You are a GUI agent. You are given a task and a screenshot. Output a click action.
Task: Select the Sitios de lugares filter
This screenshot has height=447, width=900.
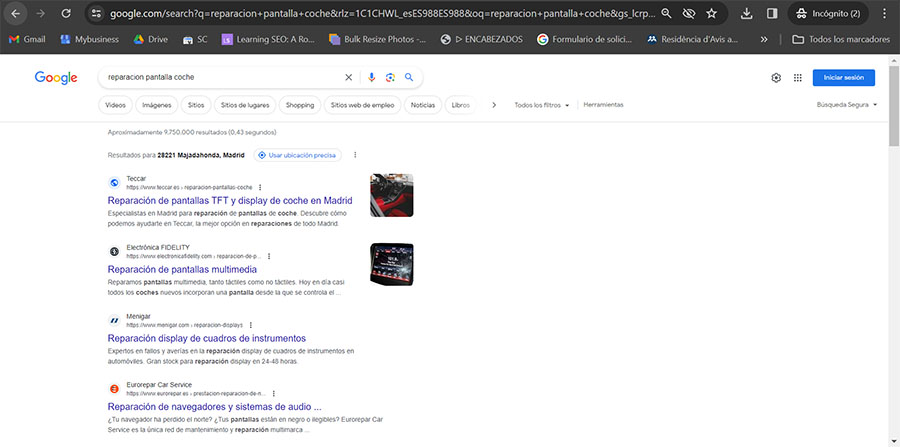[x=245, y=105]
